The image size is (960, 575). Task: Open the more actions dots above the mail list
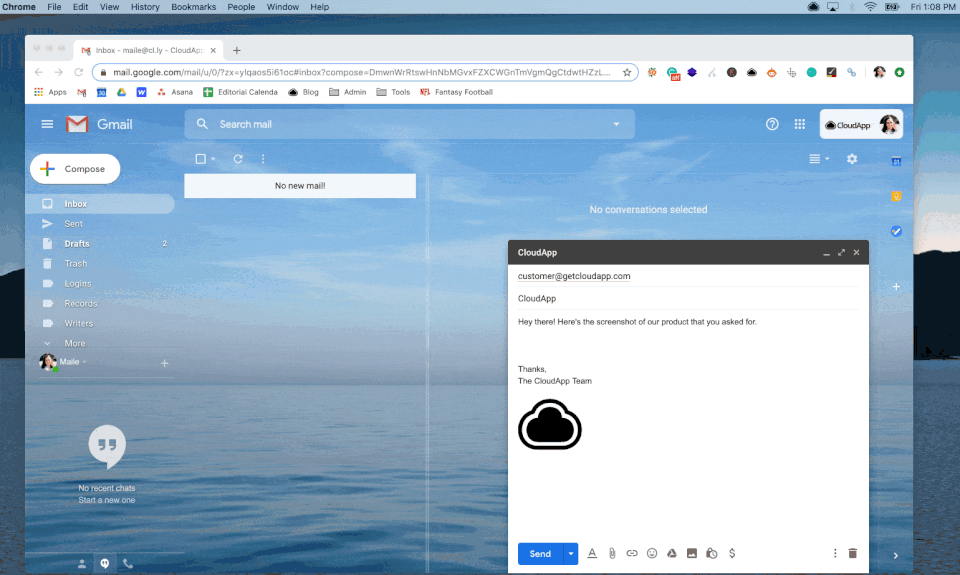pyautogui.click(x=263, y=159)
